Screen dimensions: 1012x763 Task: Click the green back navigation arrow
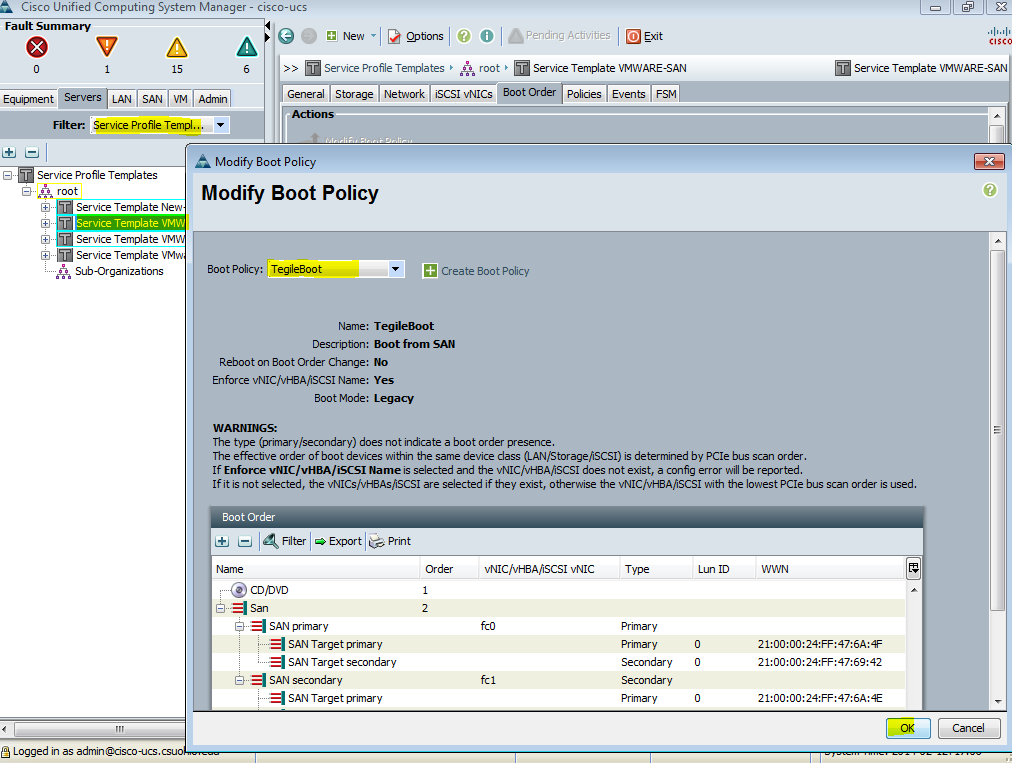[x=286, y=36]
